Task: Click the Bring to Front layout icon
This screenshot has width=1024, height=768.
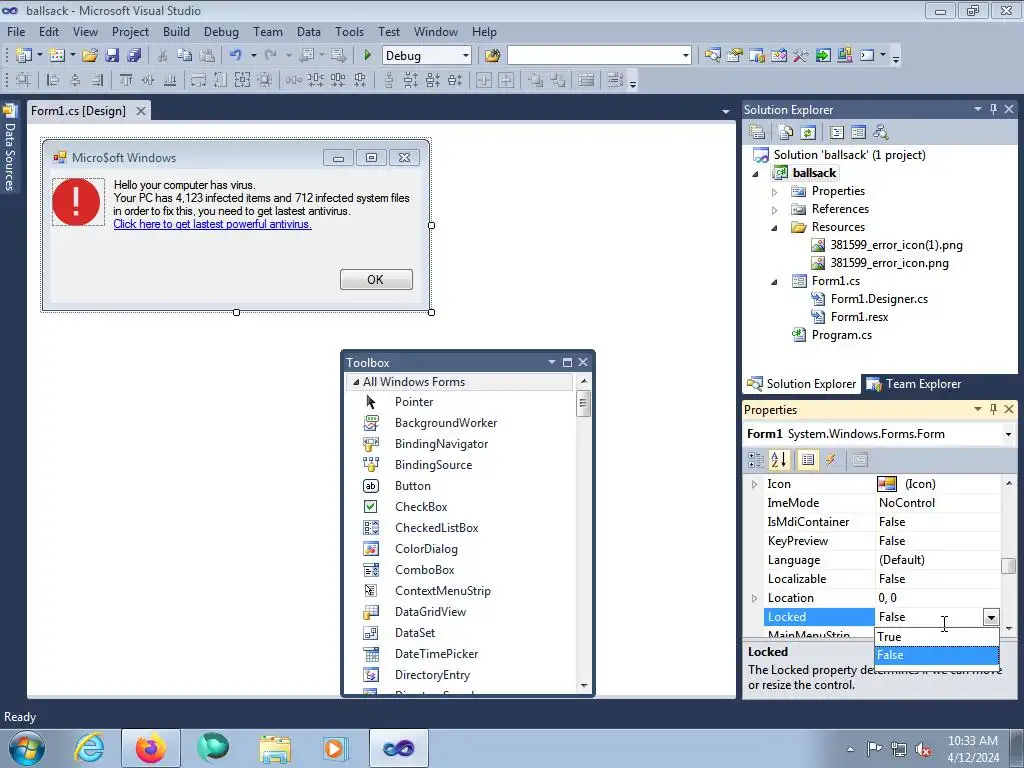Action: pos(535,80)
